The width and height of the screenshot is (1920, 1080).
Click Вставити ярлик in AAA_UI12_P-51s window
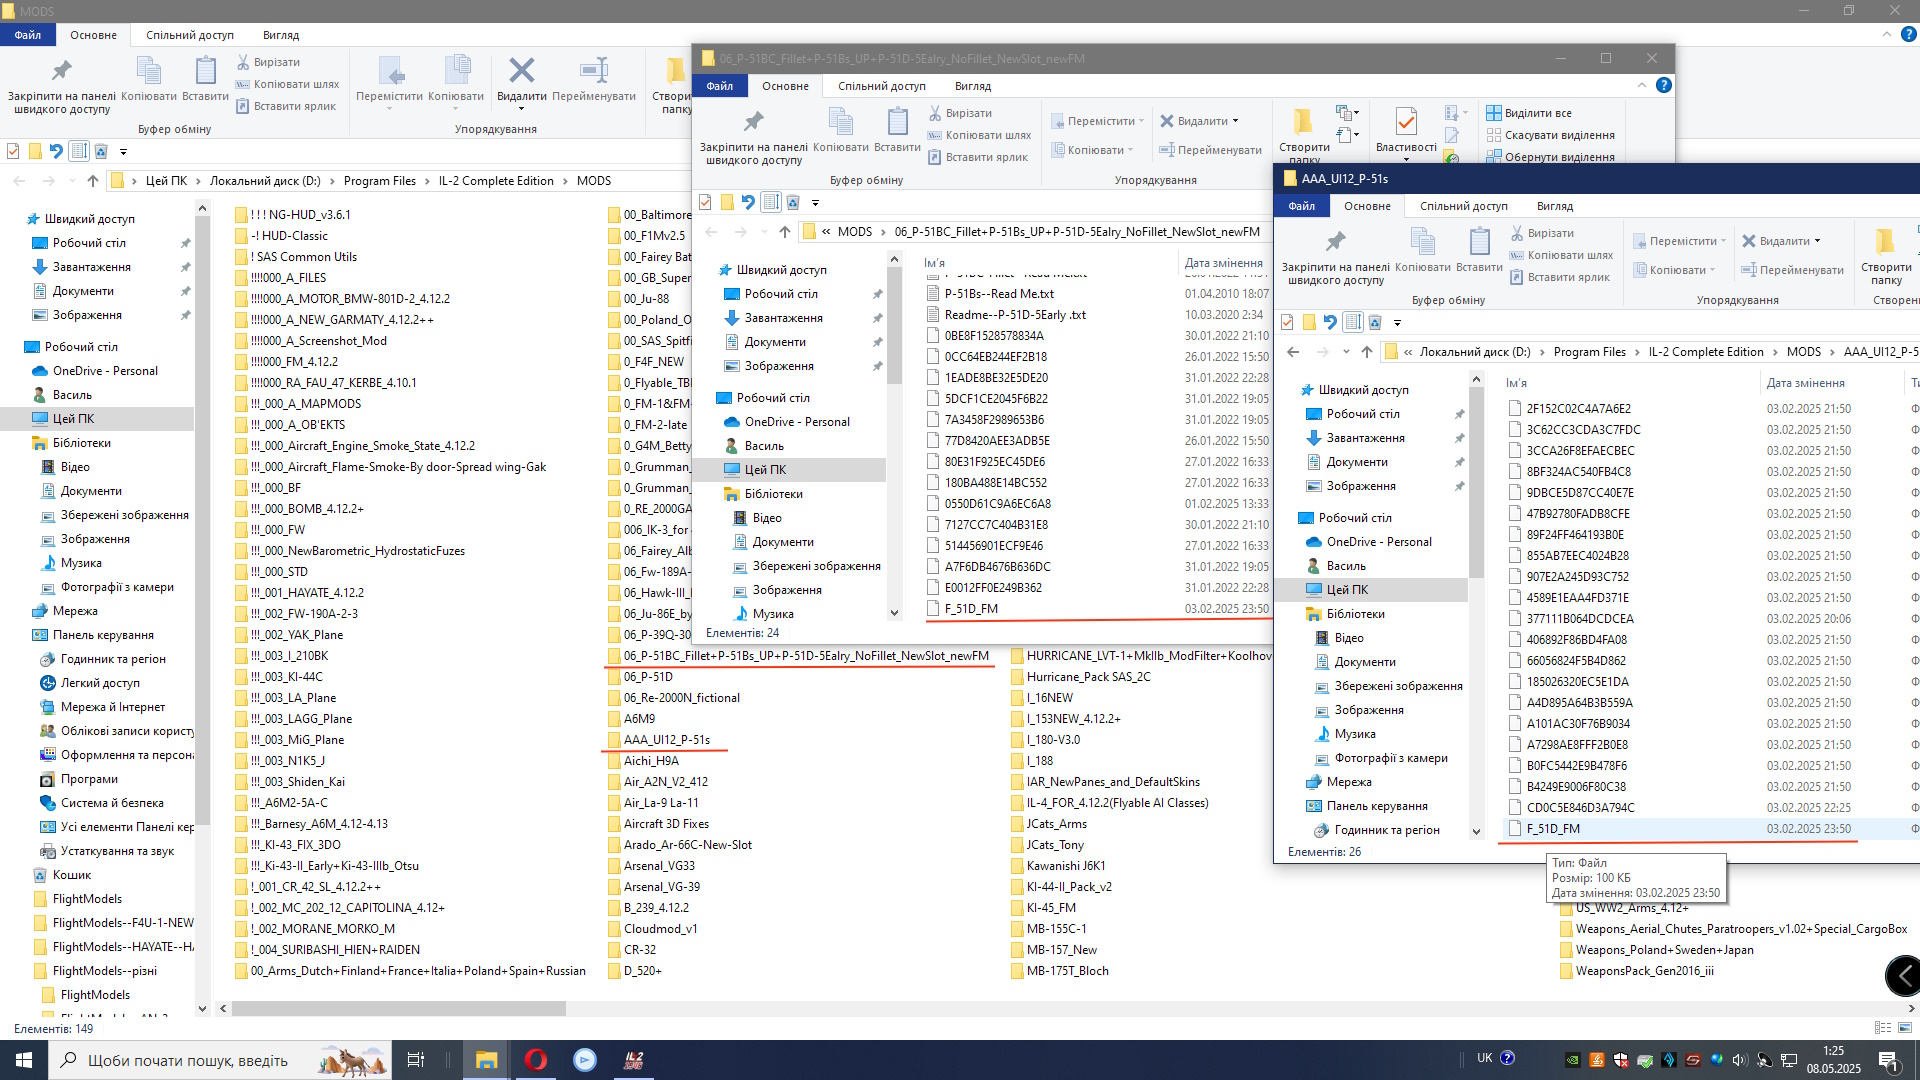coord(1568,277)
